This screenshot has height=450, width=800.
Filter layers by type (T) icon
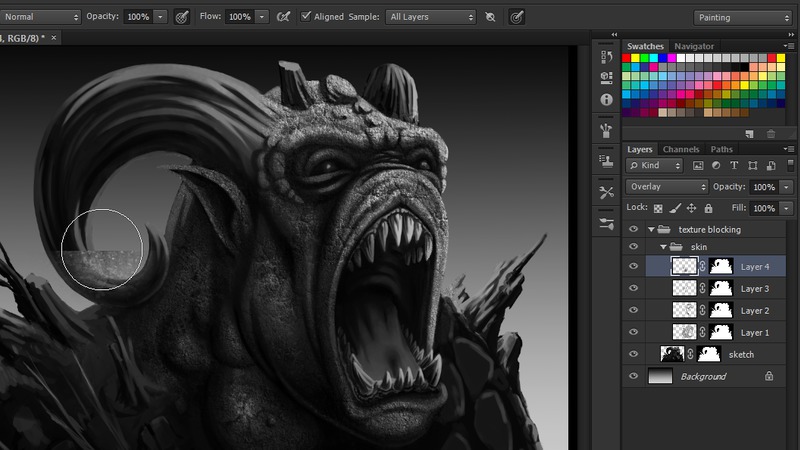click(735, 165)
